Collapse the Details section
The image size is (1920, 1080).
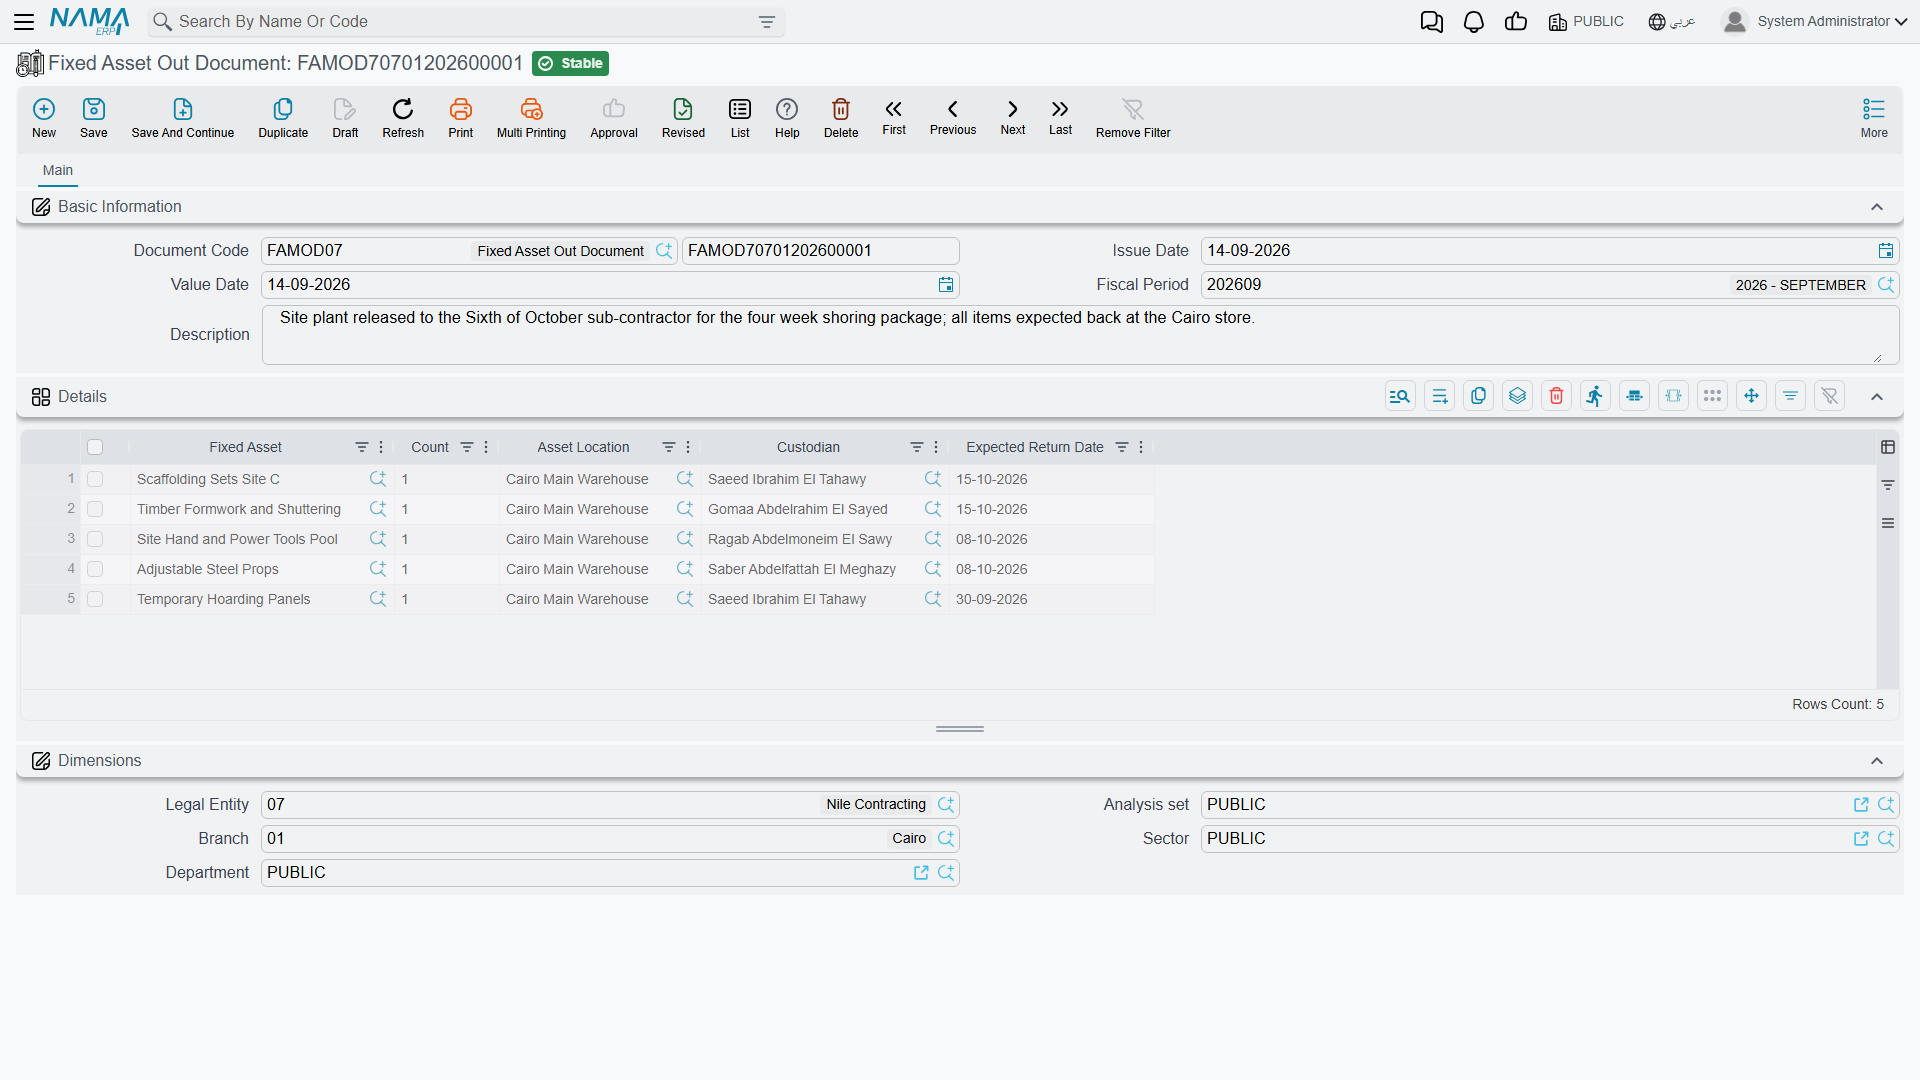click(1877, 397)
